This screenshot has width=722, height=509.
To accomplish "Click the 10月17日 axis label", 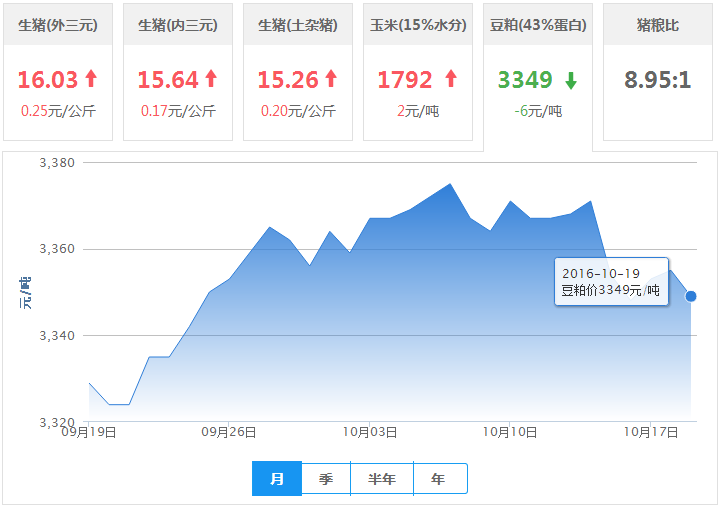I will [651, 432].
